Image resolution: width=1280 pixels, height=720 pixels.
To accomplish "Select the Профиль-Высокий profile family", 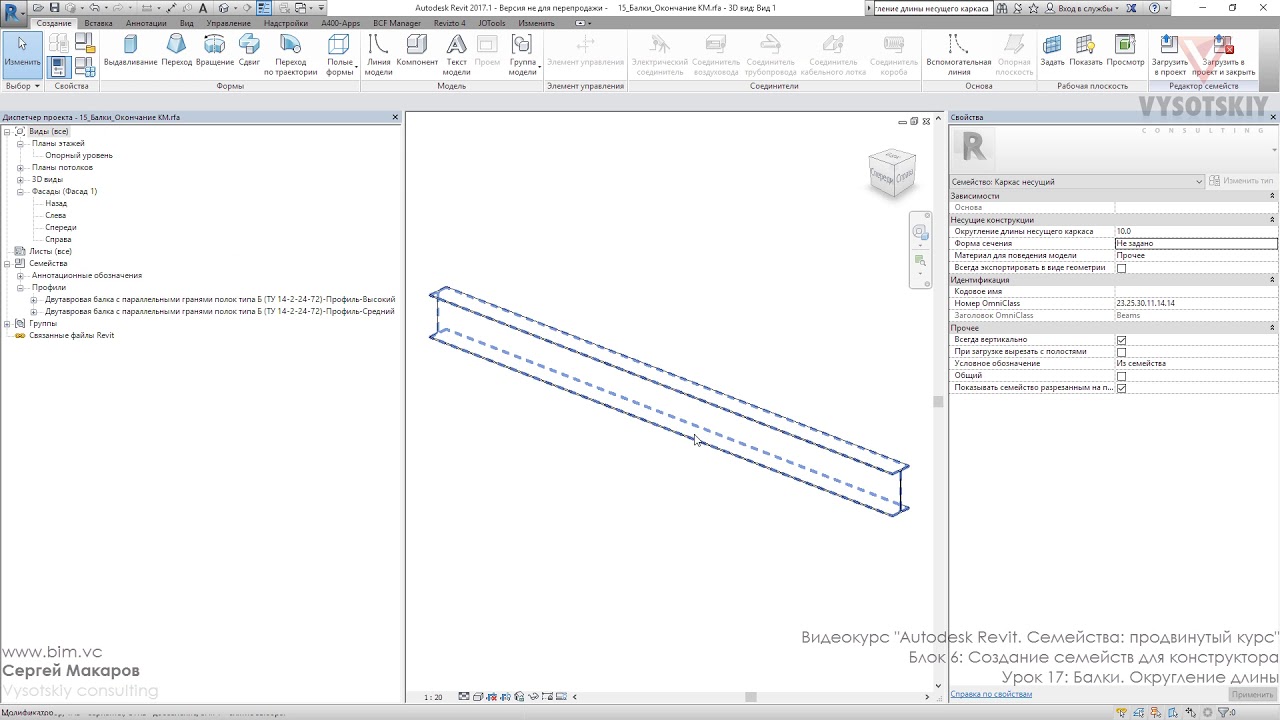I will click(220, 299).
